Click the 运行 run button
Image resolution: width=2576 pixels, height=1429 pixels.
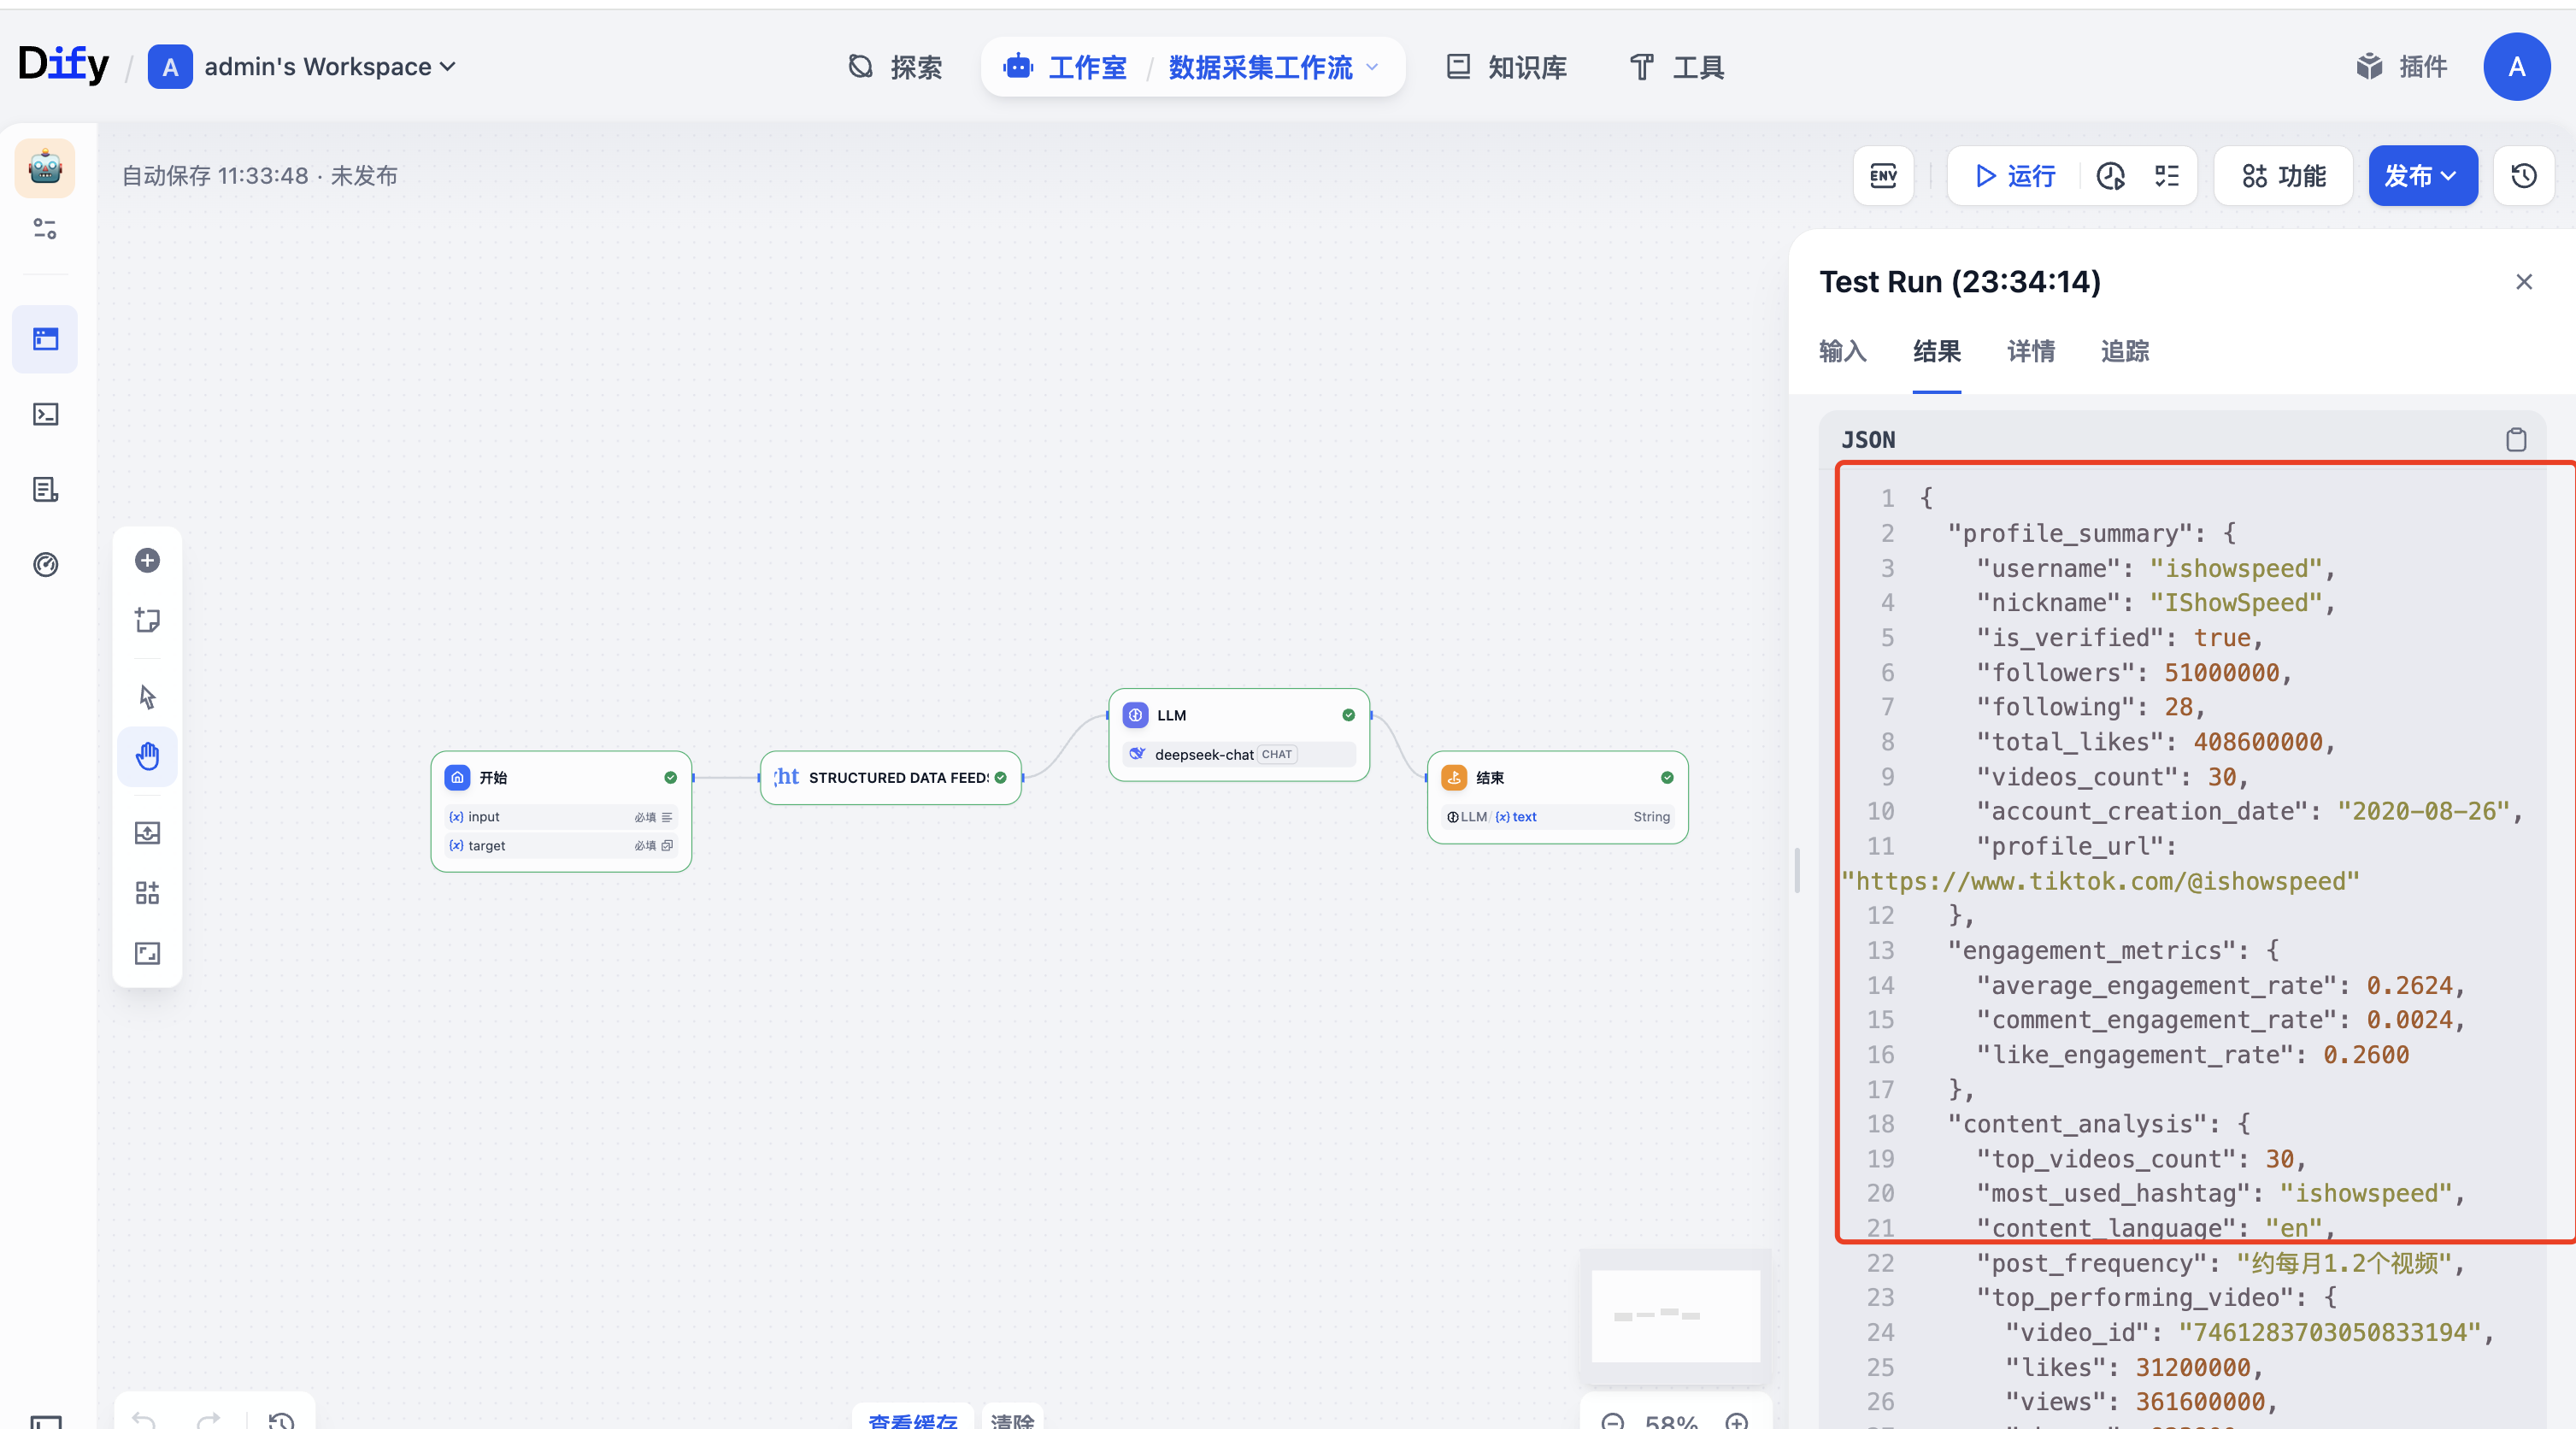(x=2016, y=176)
